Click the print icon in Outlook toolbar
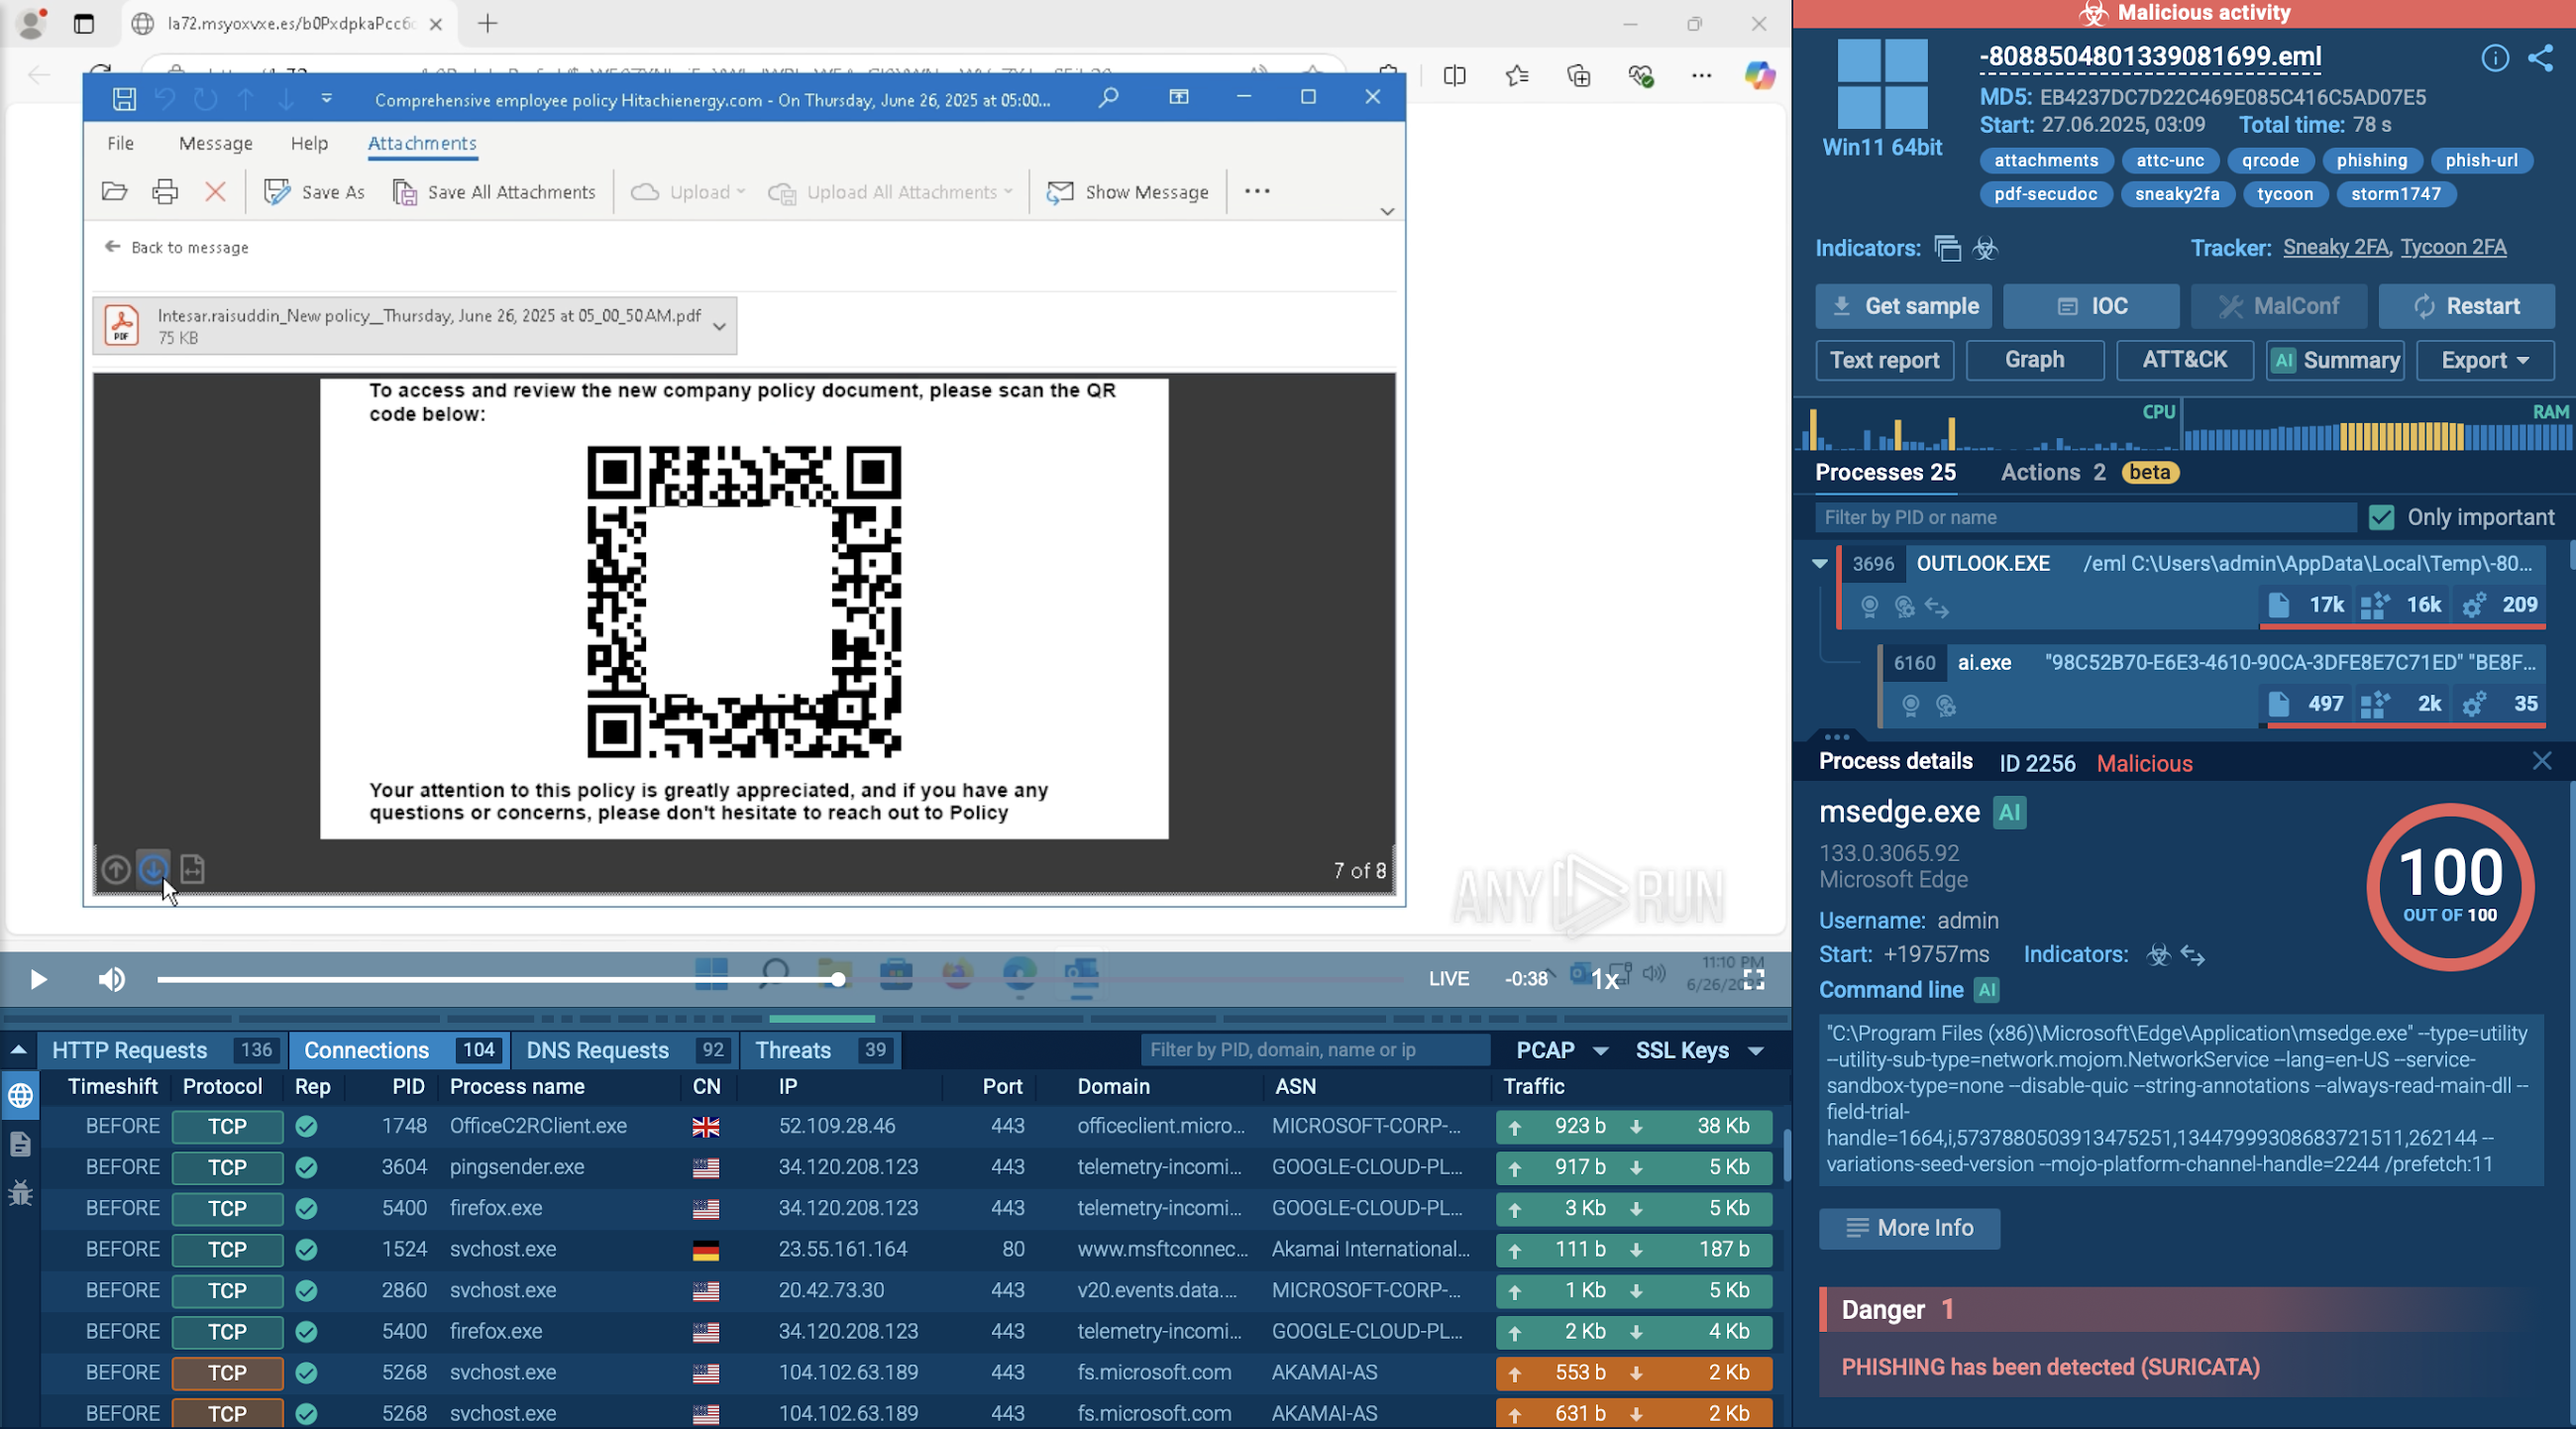The image size is (2576, 1429). click(165, 192)
